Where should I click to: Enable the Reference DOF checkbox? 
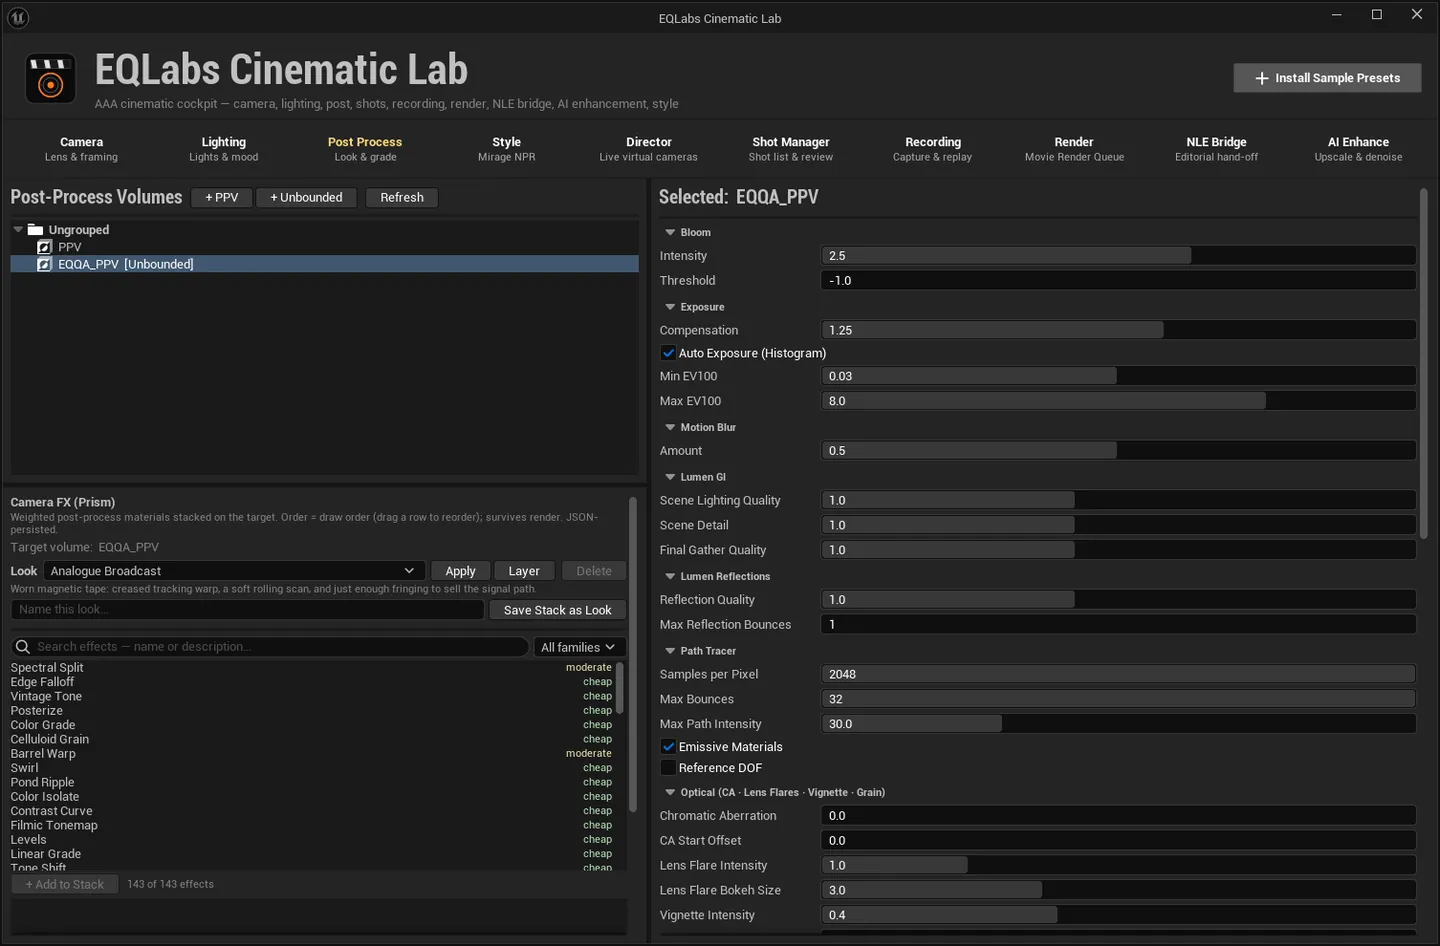[x=668, y=768]
